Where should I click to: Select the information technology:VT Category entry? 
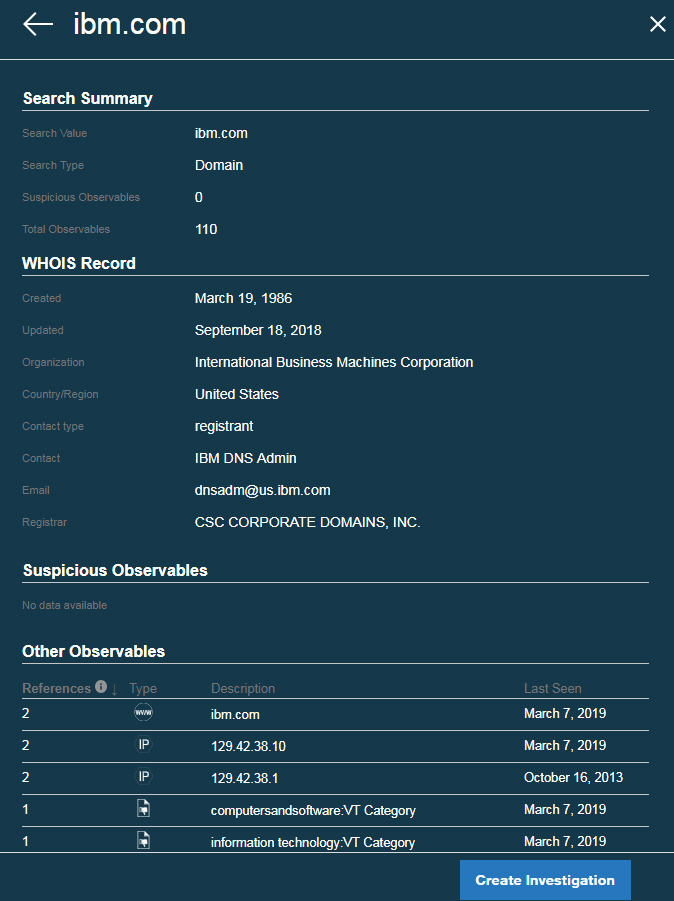click(312, 842)
